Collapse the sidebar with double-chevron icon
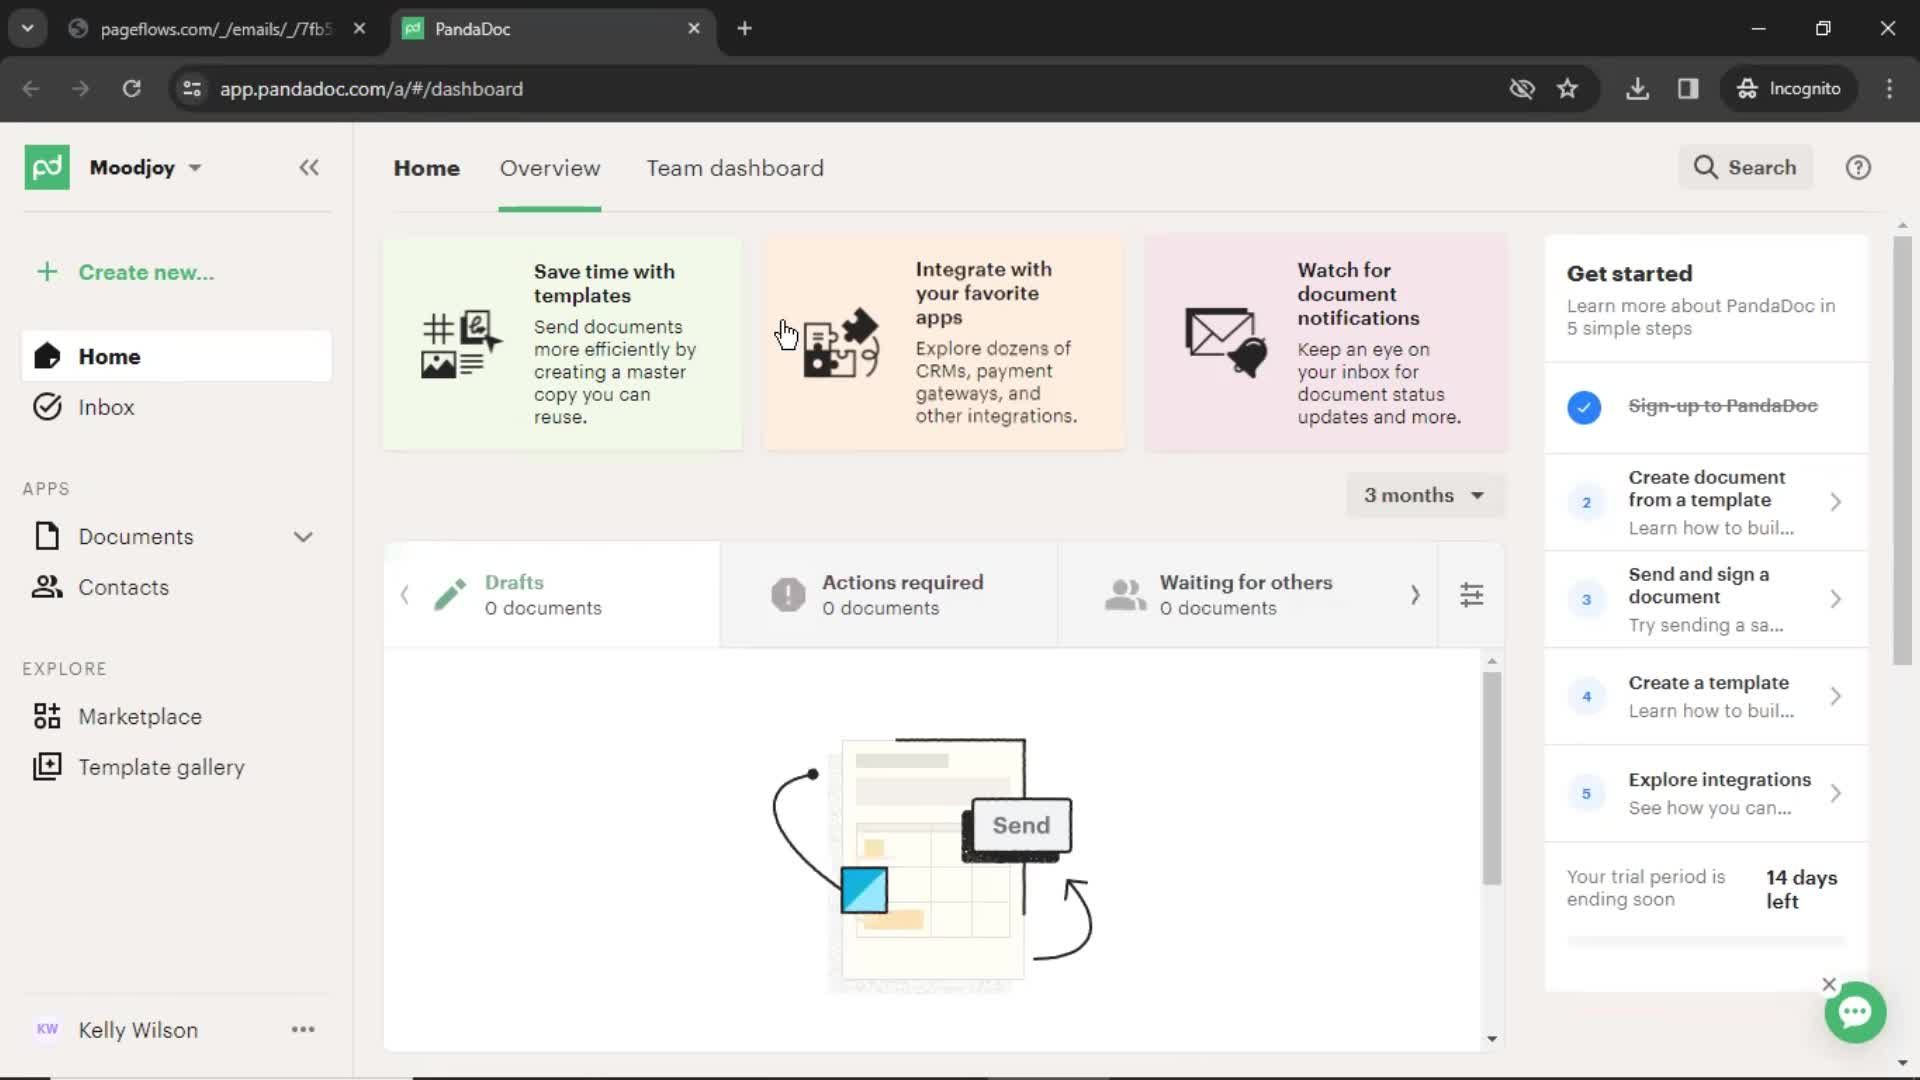Viewport: 1920px width, 1080px height. 309,167
